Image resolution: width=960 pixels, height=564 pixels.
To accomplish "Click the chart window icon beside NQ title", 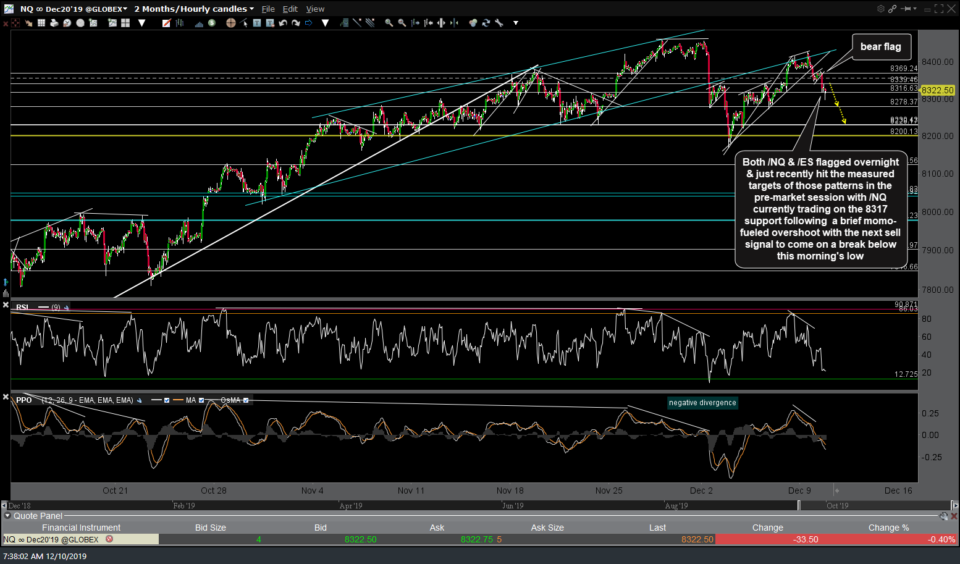I will pos(8,9).
